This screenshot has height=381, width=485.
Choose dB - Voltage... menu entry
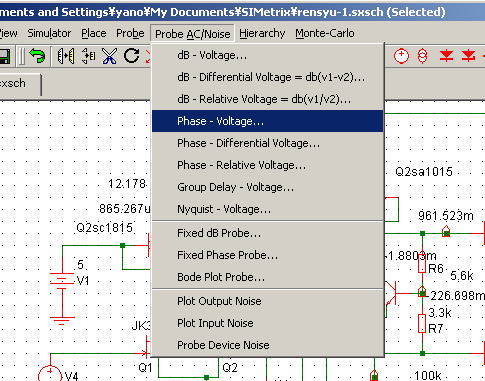tap(268, 55)
